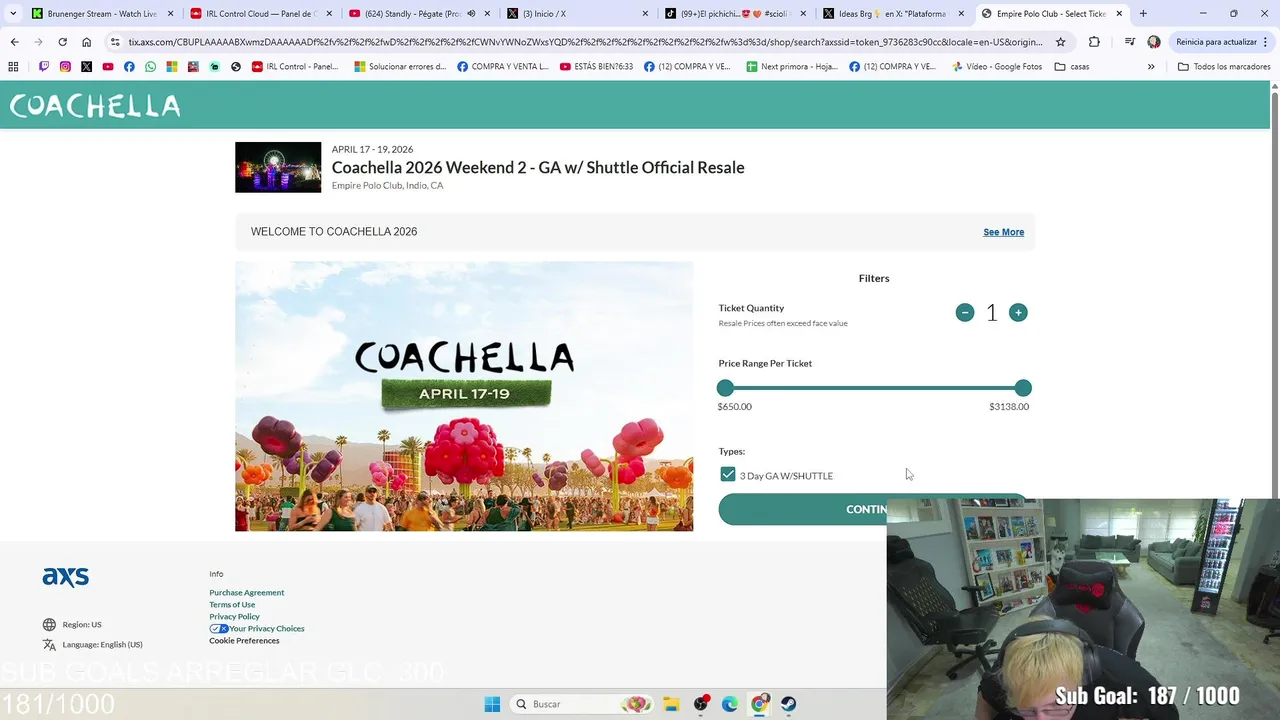Screen dimensions: 1280x720
Task: Click the Chrome icon in the taskbar
Action: pyautogui.click(x=759, y=704)
